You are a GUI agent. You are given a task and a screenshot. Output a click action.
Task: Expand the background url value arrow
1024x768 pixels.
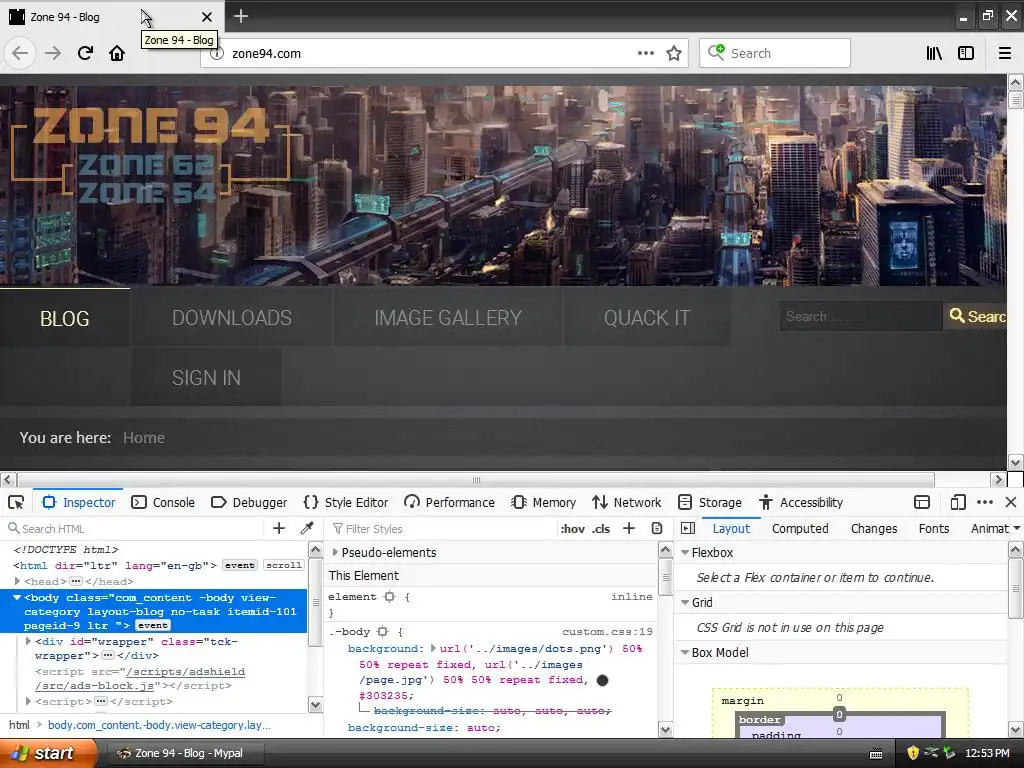click(433, 648)
